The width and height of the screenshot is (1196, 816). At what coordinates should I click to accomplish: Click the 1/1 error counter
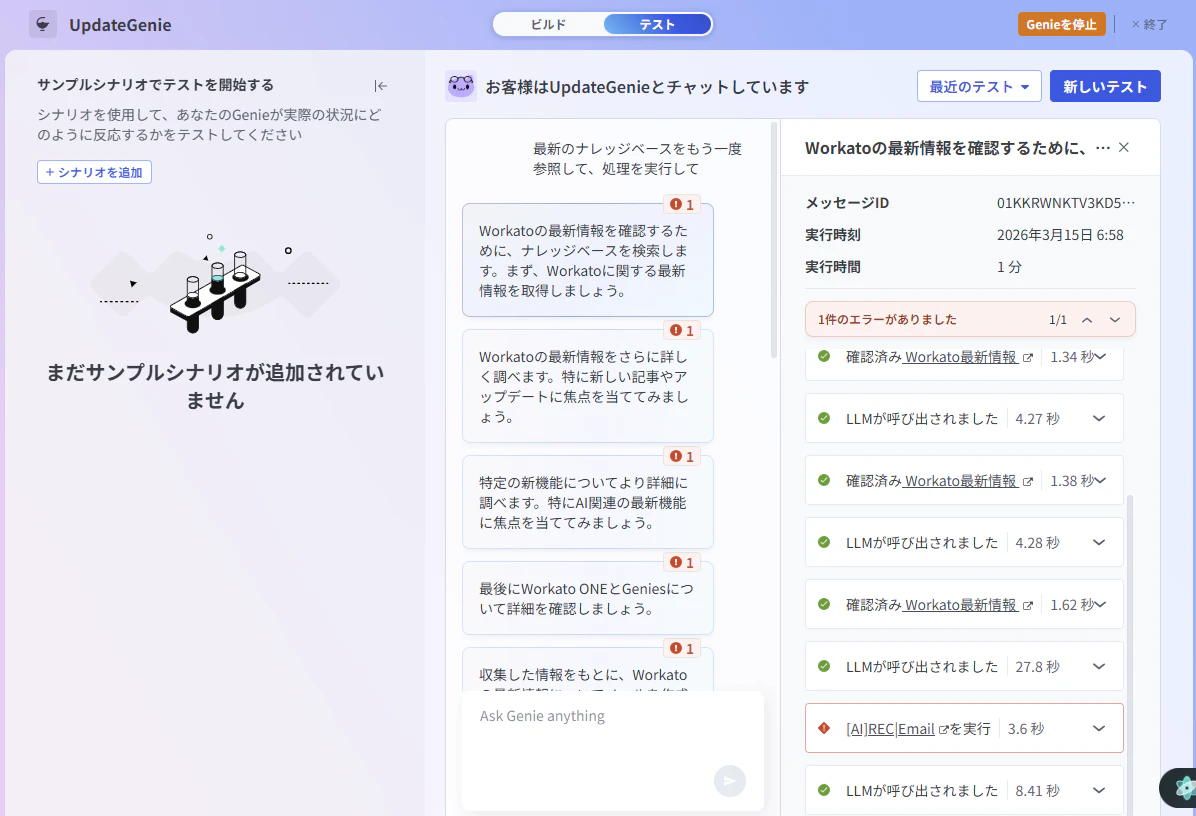pyautogui.click(x=1058, y=320)
